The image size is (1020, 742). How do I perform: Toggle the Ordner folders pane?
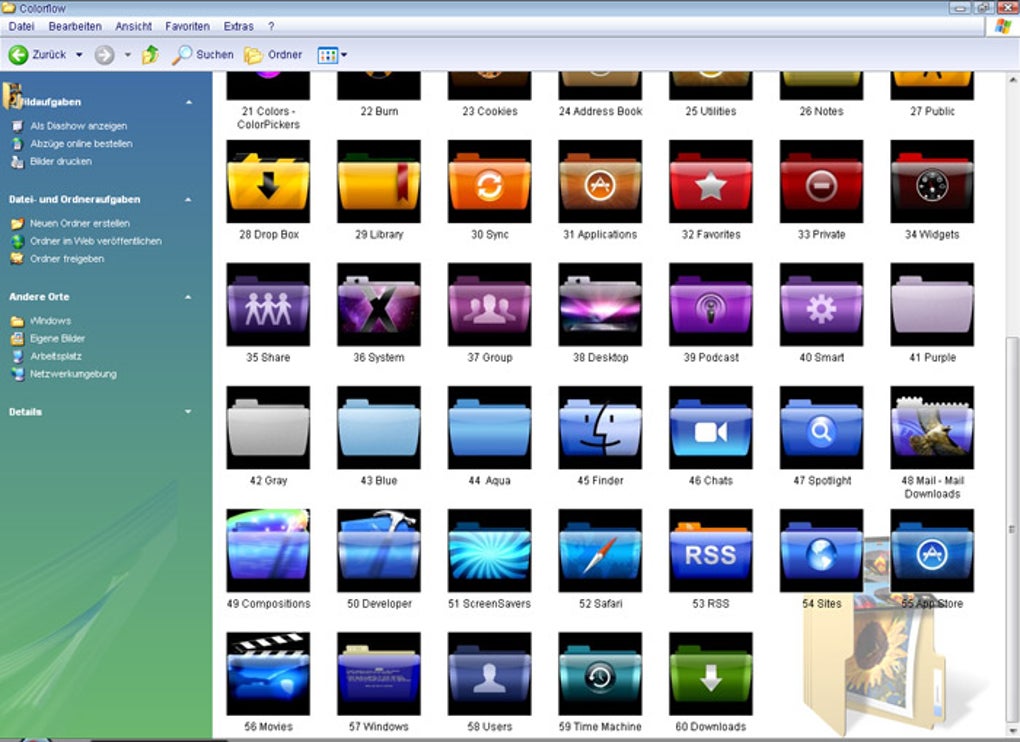pyautogui.click(x=273, y=55)
